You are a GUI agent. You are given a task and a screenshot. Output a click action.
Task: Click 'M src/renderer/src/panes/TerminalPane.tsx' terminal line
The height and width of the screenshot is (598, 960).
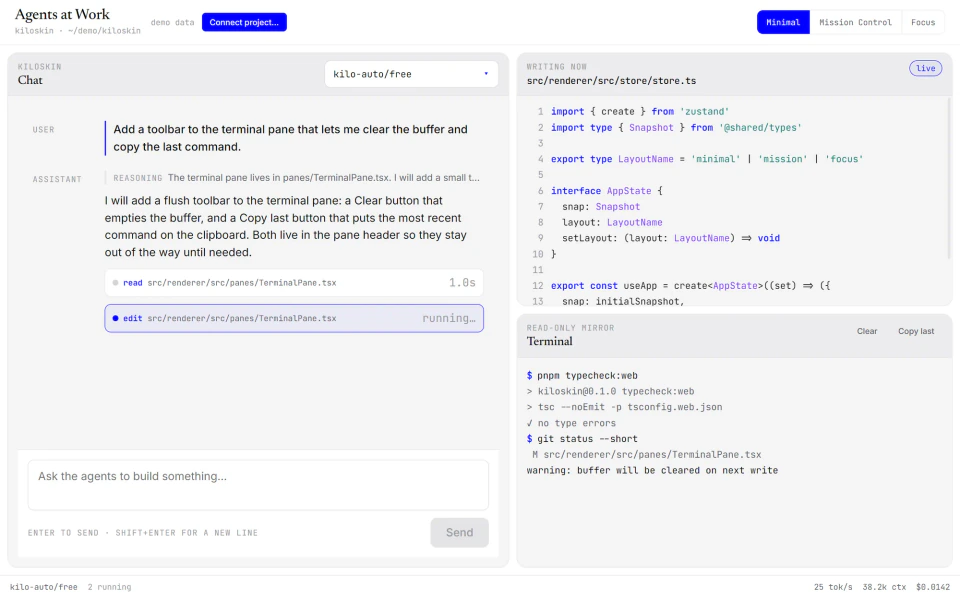click(x=647, y=455)
